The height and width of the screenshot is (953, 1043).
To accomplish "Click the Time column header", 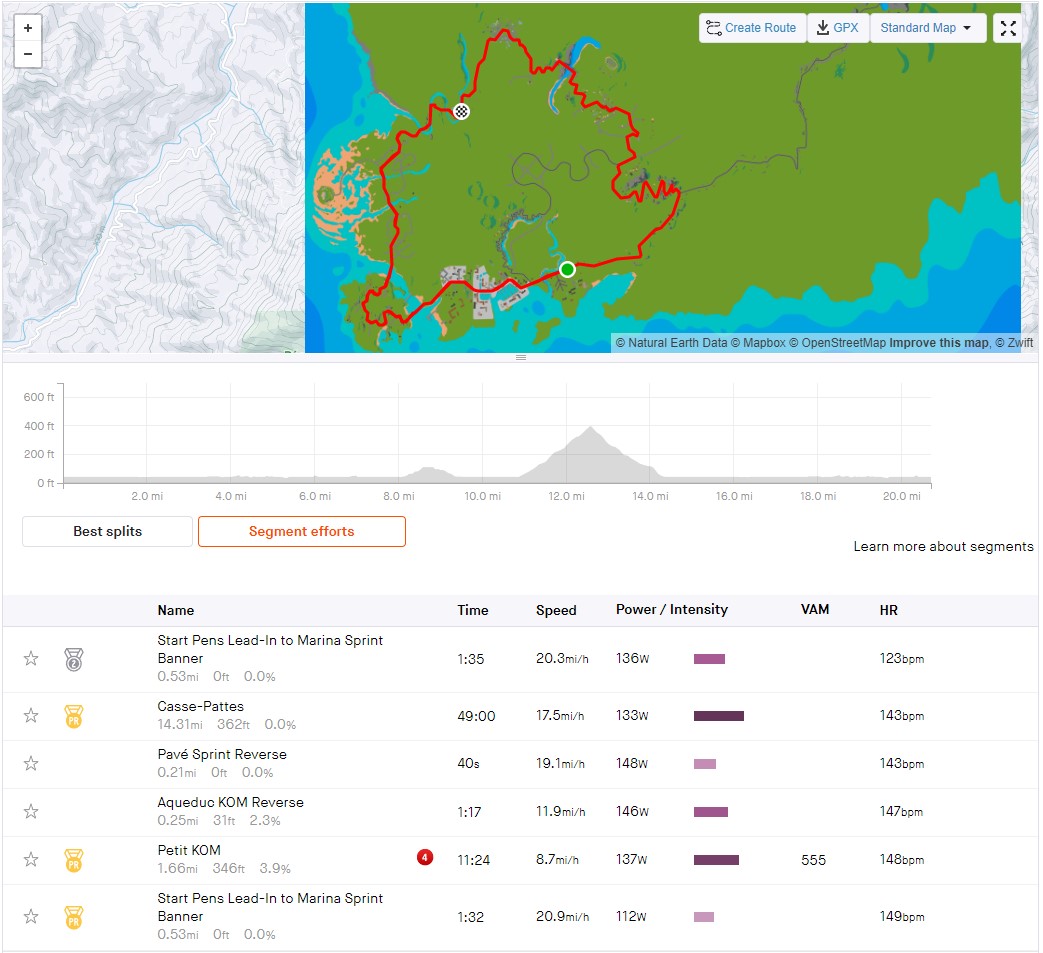I will tap(472, 610).
